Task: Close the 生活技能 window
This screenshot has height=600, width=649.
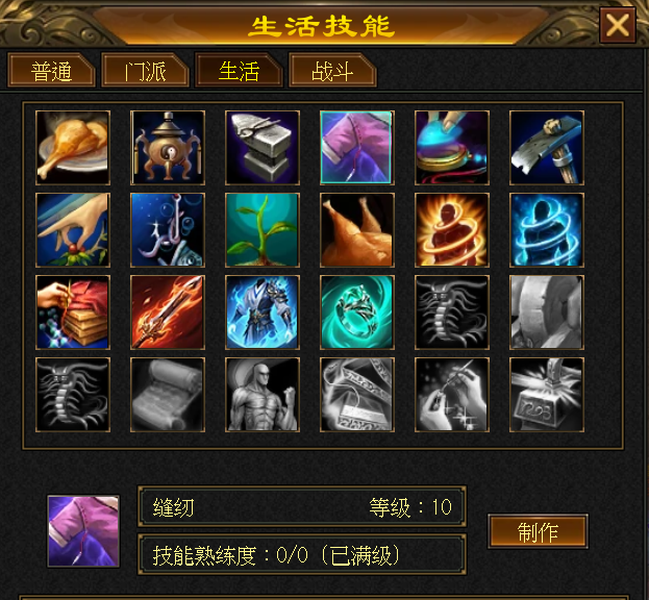Action: coord(618,25)
